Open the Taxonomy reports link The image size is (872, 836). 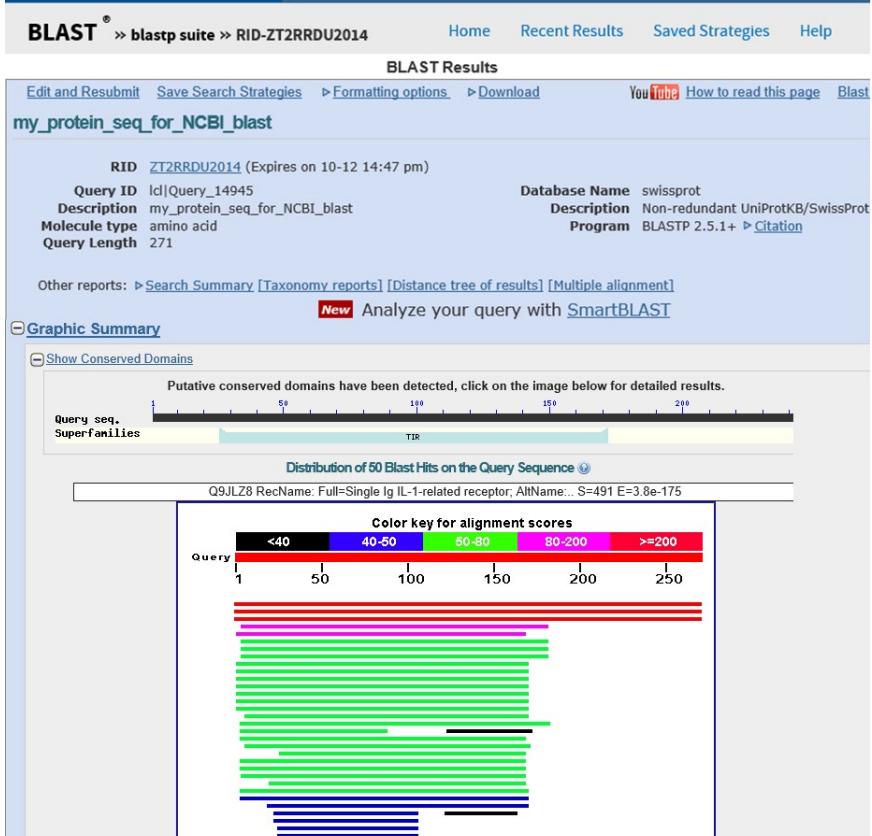(320, 285)
